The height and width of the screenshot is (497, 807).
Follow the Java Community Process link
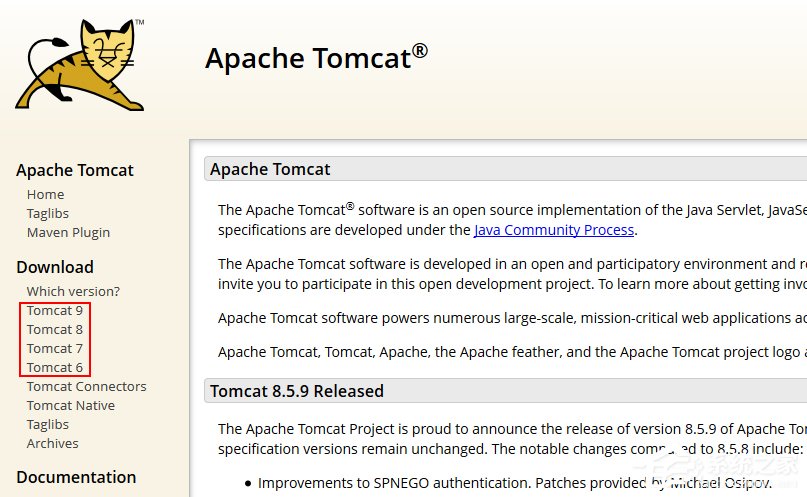[x=553, y=230]
